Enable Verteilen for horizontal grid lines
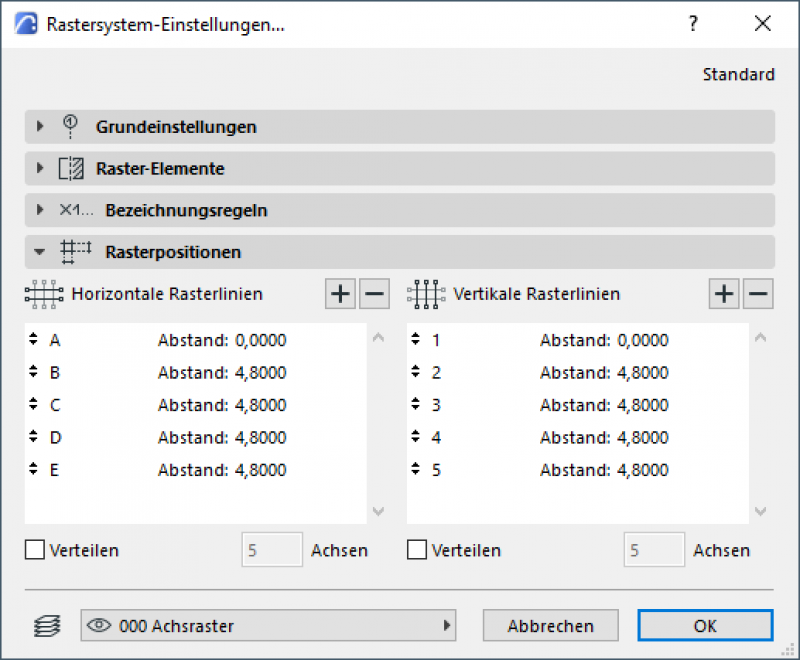800x660 pixels. click(35, 550)
